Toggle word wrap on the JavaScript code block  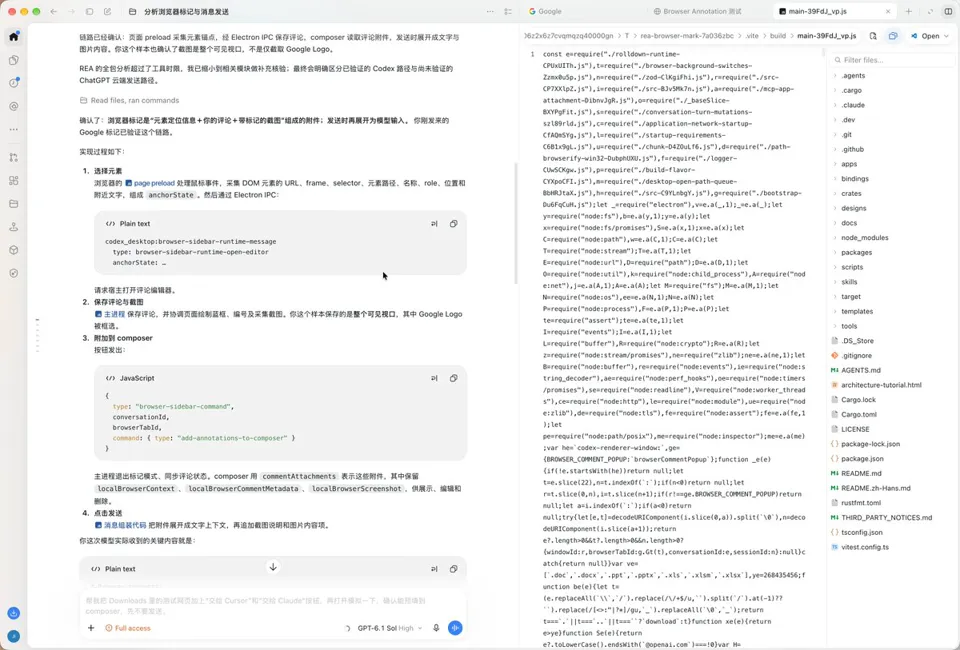434,378
